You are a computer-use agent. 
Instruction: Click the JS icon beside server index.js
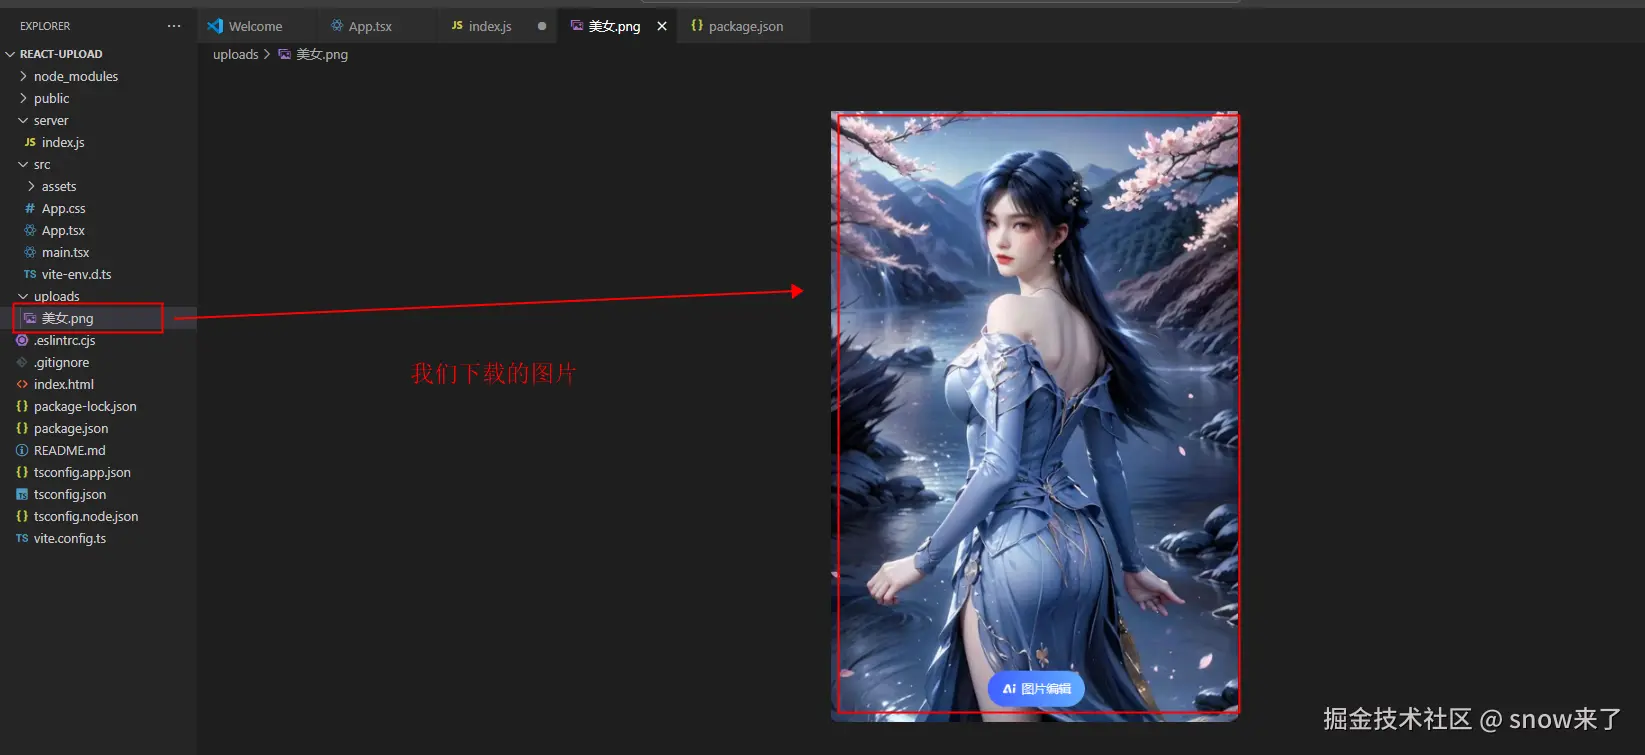[x=30, y=142]
